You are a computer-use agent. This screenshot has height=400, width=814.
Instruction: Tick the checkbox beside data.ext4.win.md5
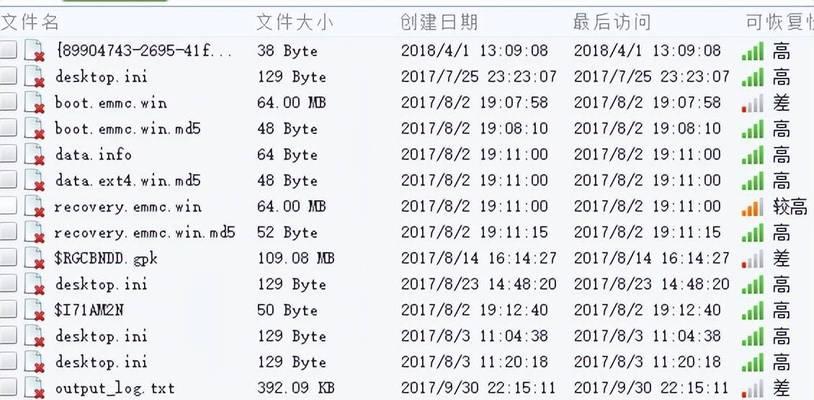8,180
